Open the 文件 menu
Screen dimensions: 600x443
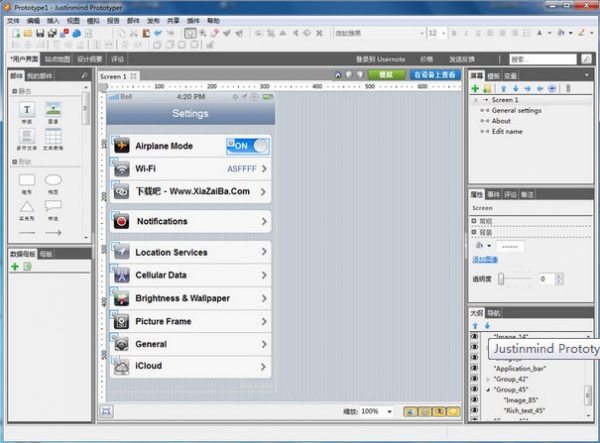(13, 21)
